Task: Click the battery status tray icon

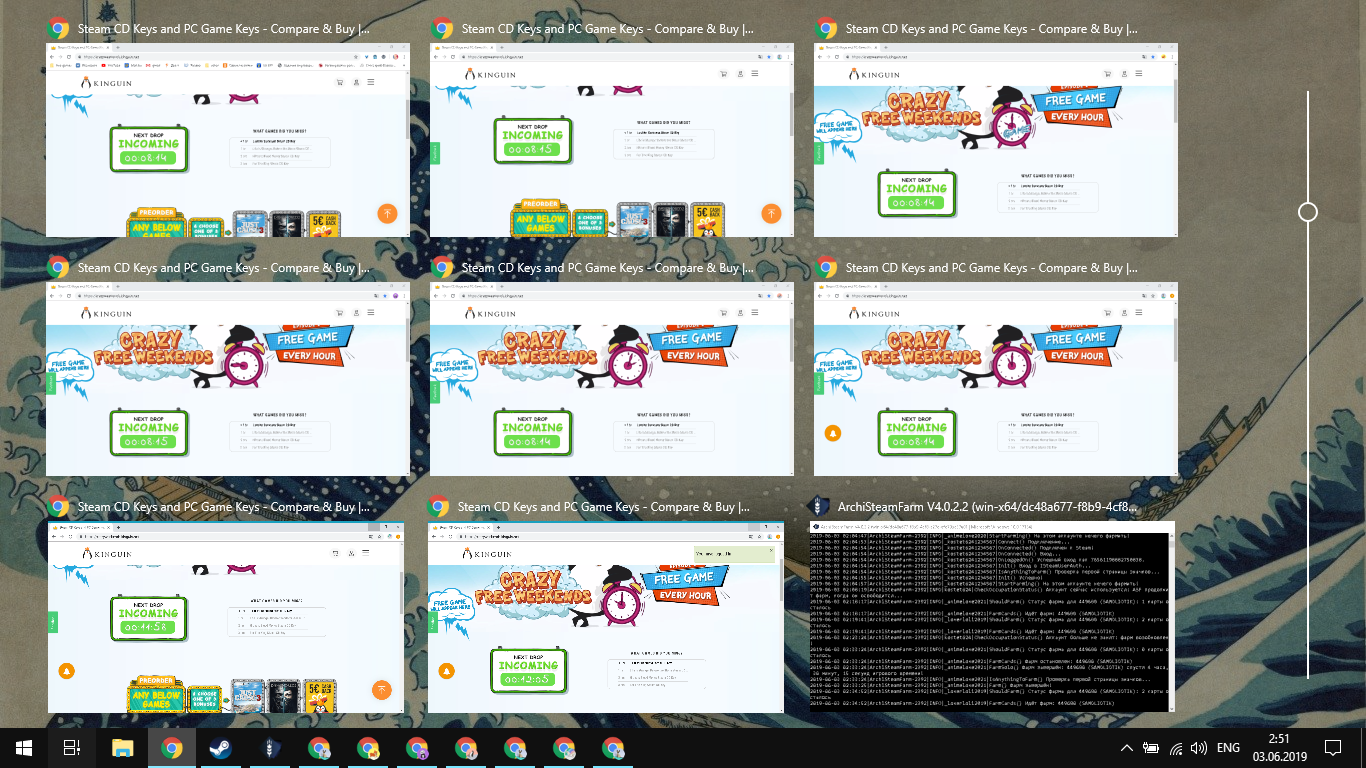Action: coord(1151,748)
